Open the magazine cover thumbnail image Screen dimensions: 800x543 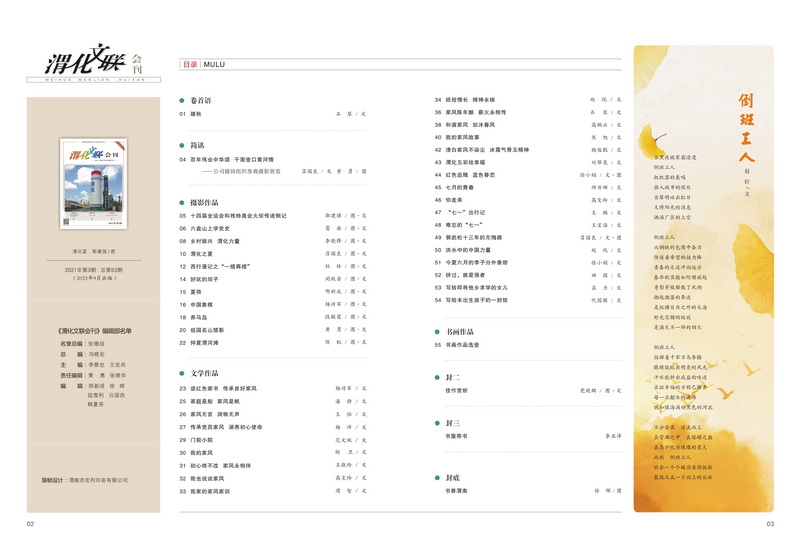click(x=92, y=185)
